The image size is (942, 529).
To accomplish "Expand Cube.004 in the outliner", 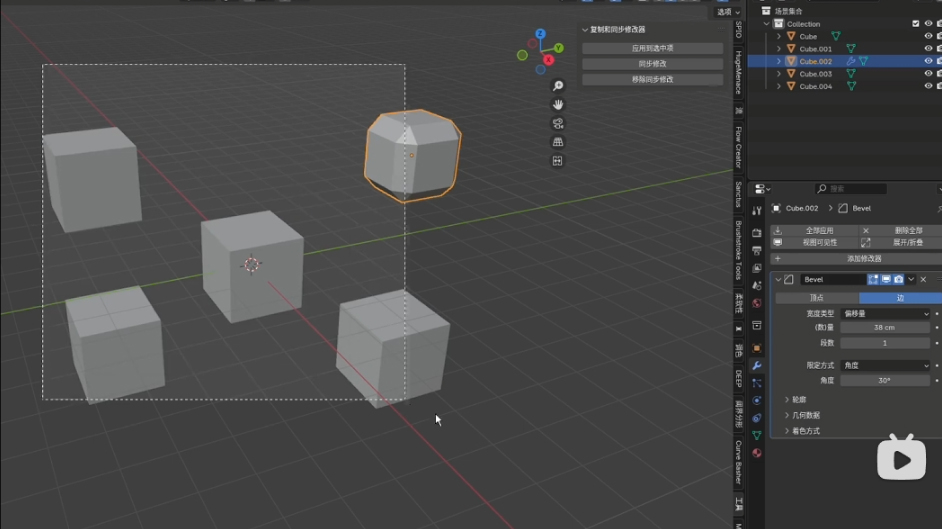I will click(x=779, y=86).
